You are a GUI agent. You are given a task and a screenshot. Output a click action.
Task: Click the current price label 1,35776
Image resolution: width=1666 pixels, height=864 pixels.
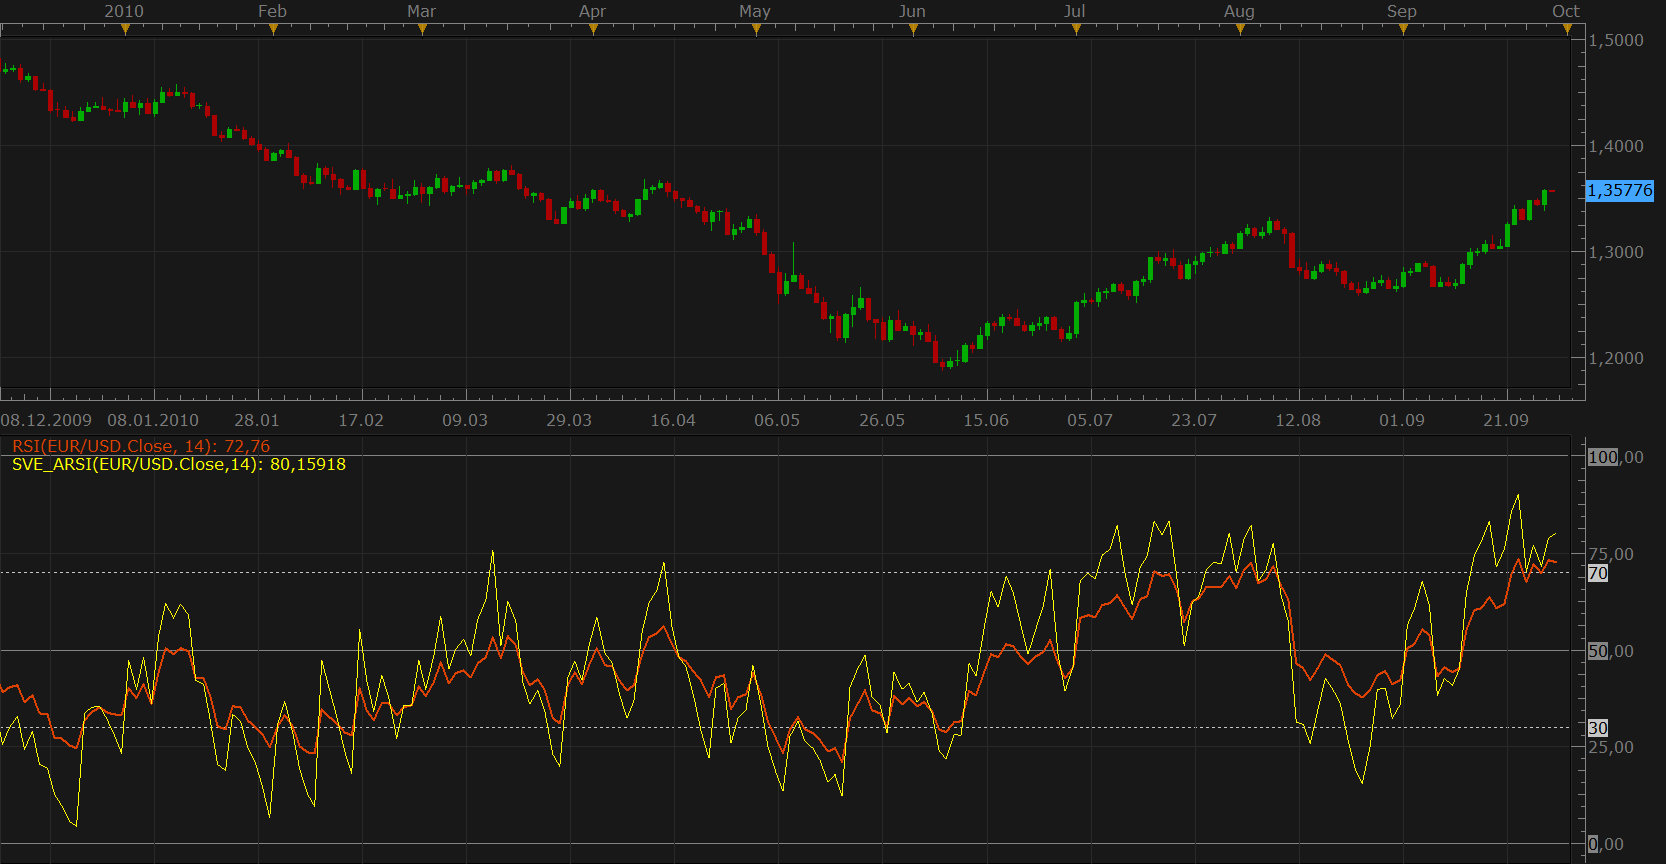[1620, 190]
